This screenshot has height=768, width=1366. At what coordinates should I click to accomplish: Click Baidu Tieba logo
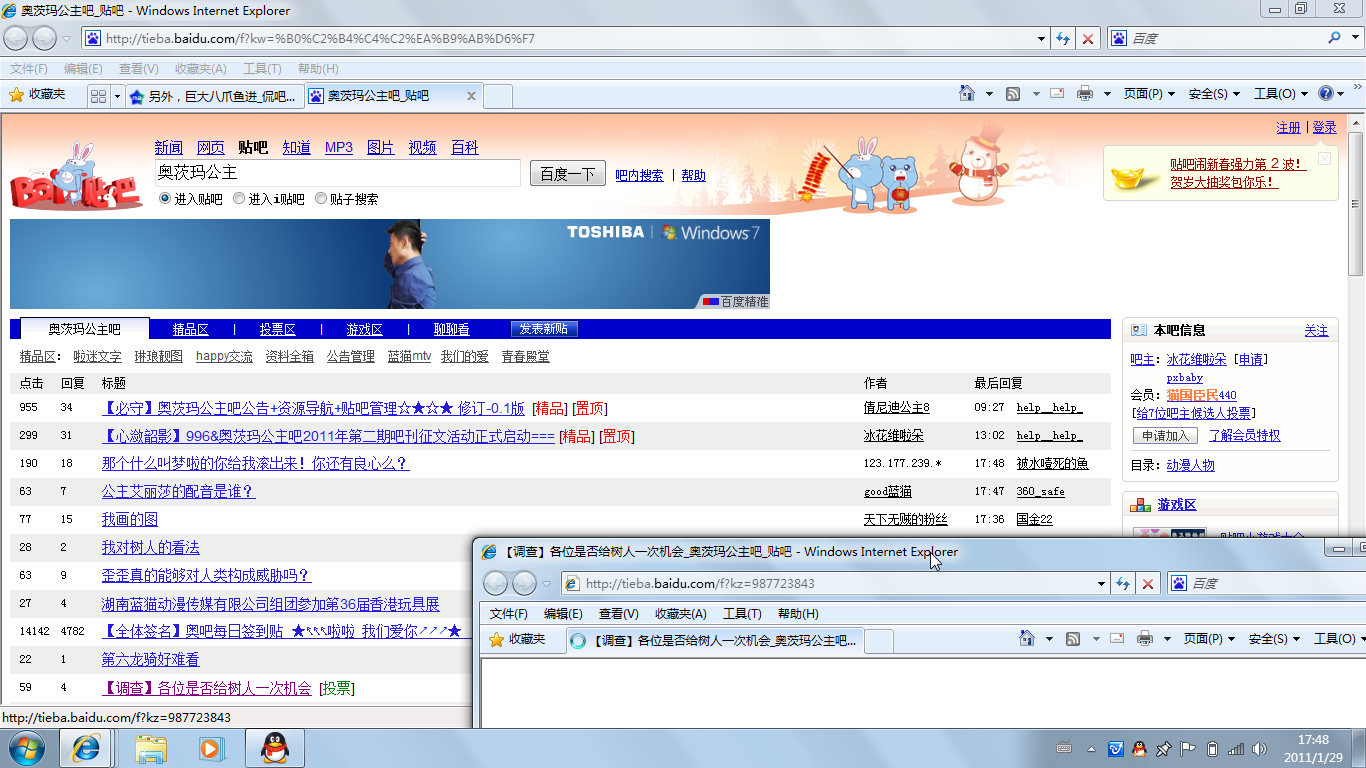[75, 177]
